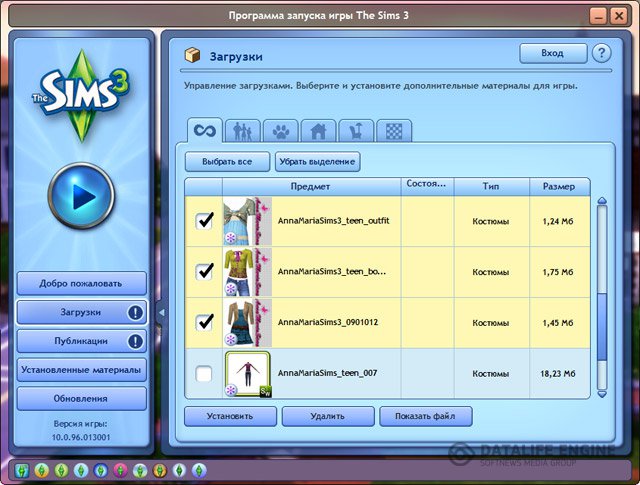
Task: Click the AnnaMariaSims_teen_007 item name
Action: pyautogui.click(x=327, y=373)
